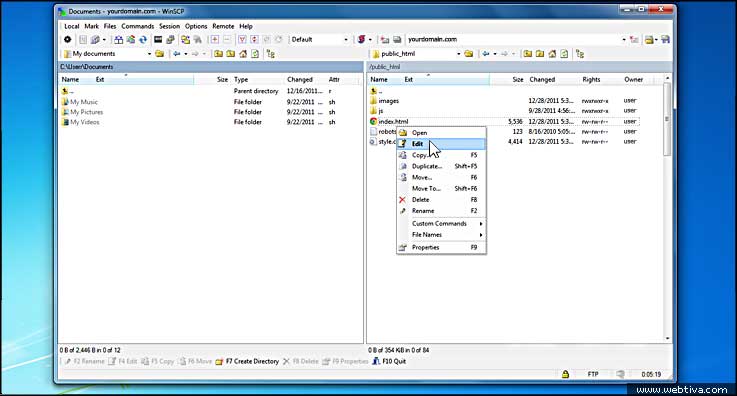Choose Duplicate in the context menu
Viewport: 737px width, 396px height.
tap(441, 166)
